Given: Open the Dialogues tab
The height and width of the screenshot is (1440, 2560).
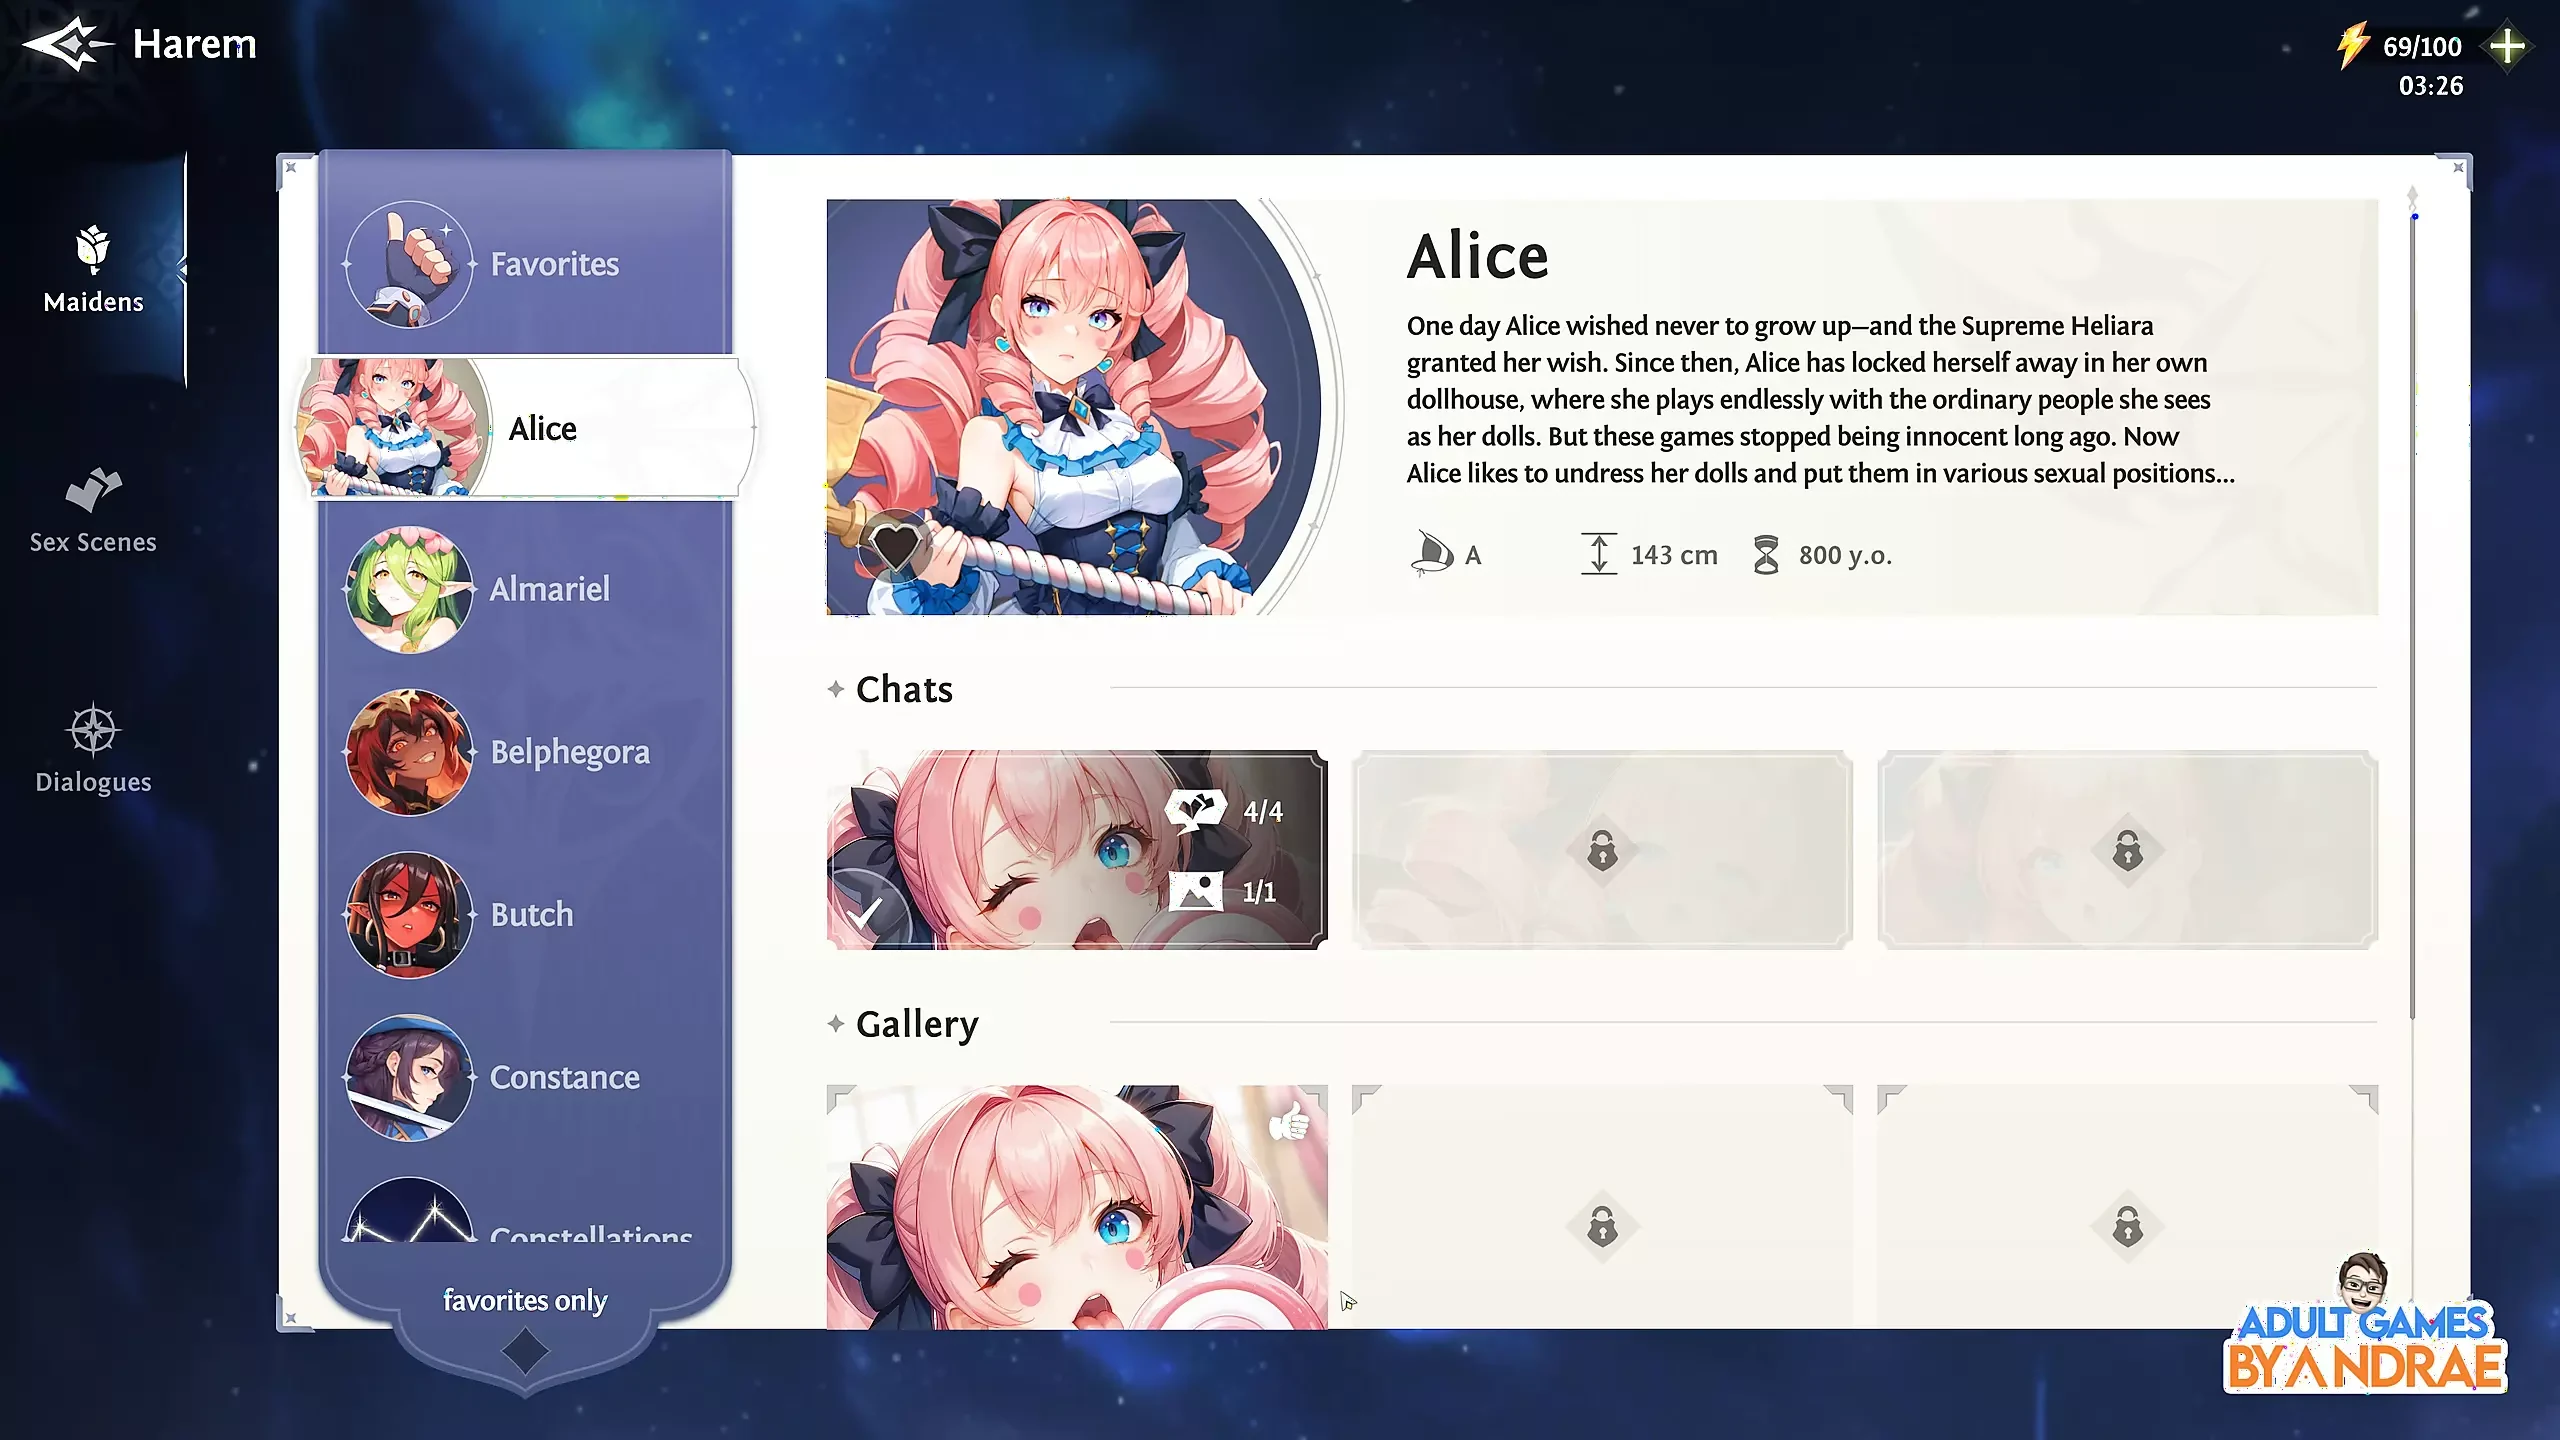Looking at the screenshot, I should pyautogui.click(x=93, y=750).
